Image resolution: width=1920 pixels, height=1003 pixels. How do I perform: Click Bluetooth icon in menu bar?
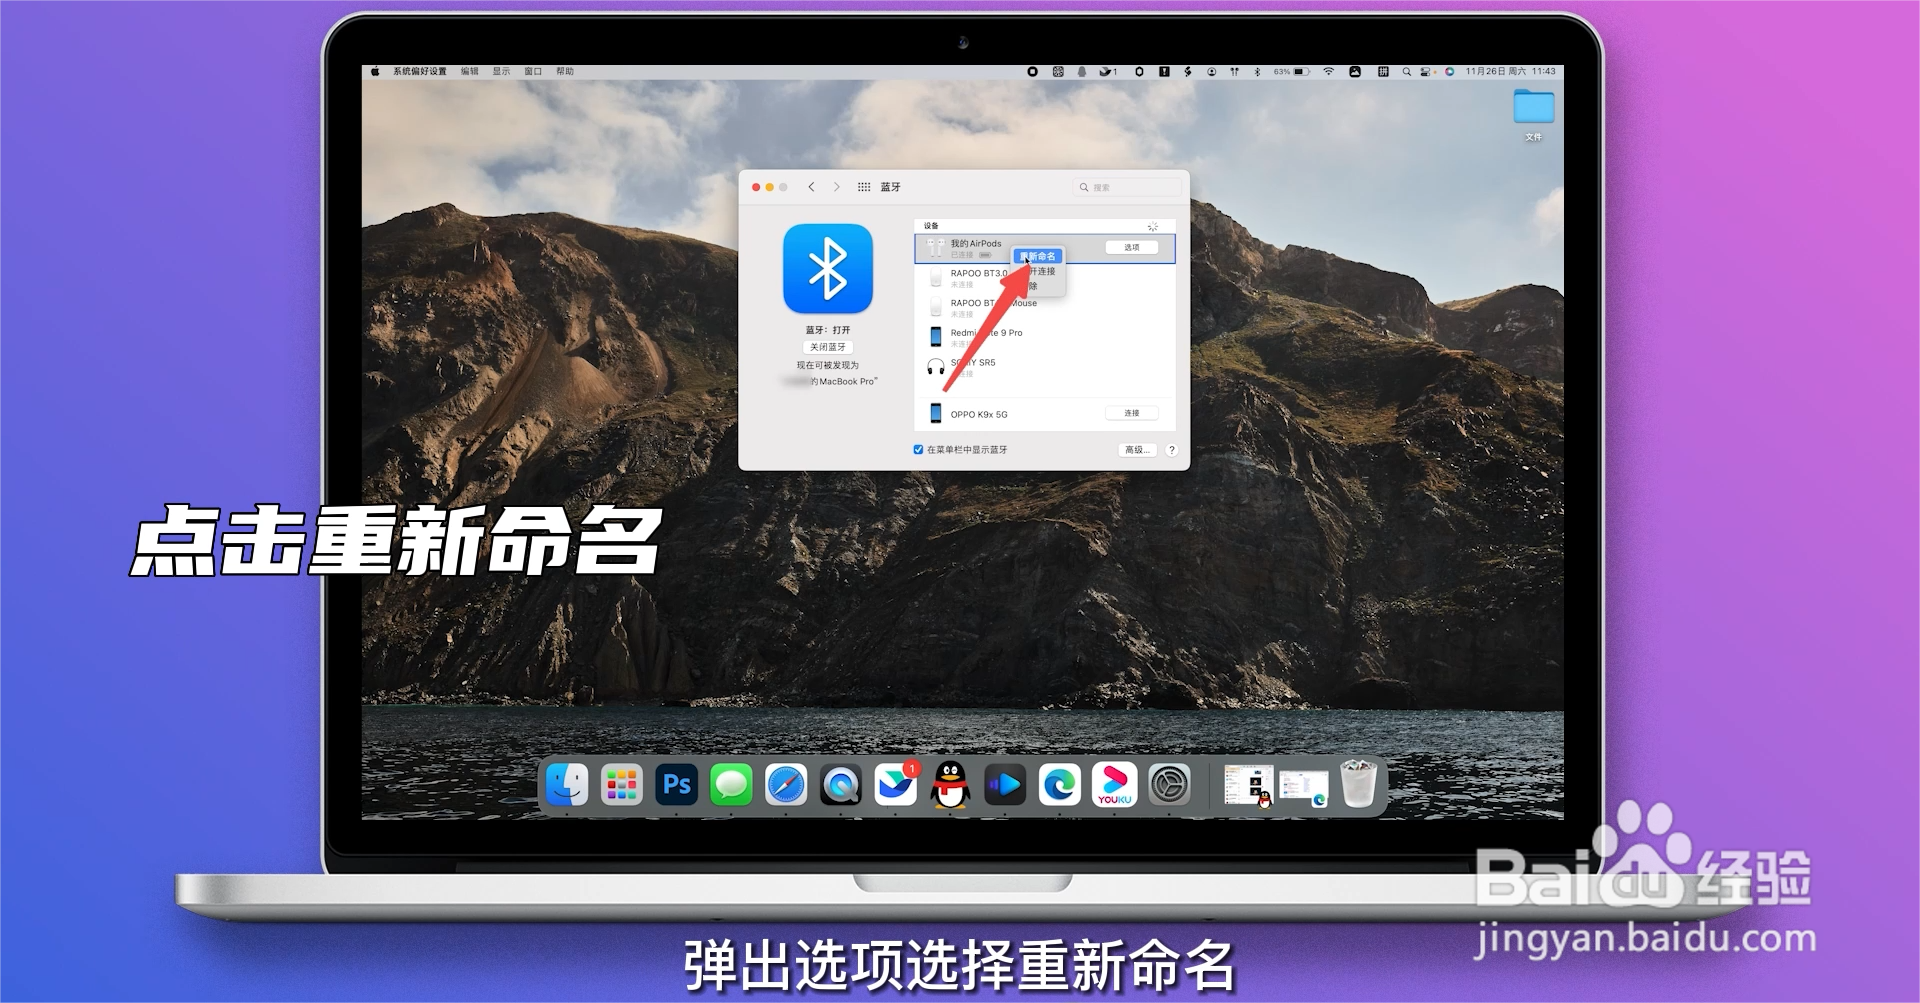tap(1257, 72)
